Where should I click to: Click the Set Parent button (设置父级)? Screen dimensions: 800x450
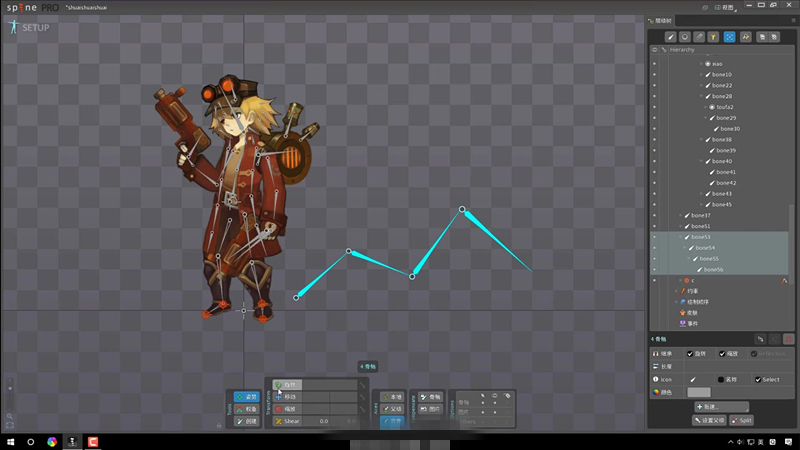[709, 420]
